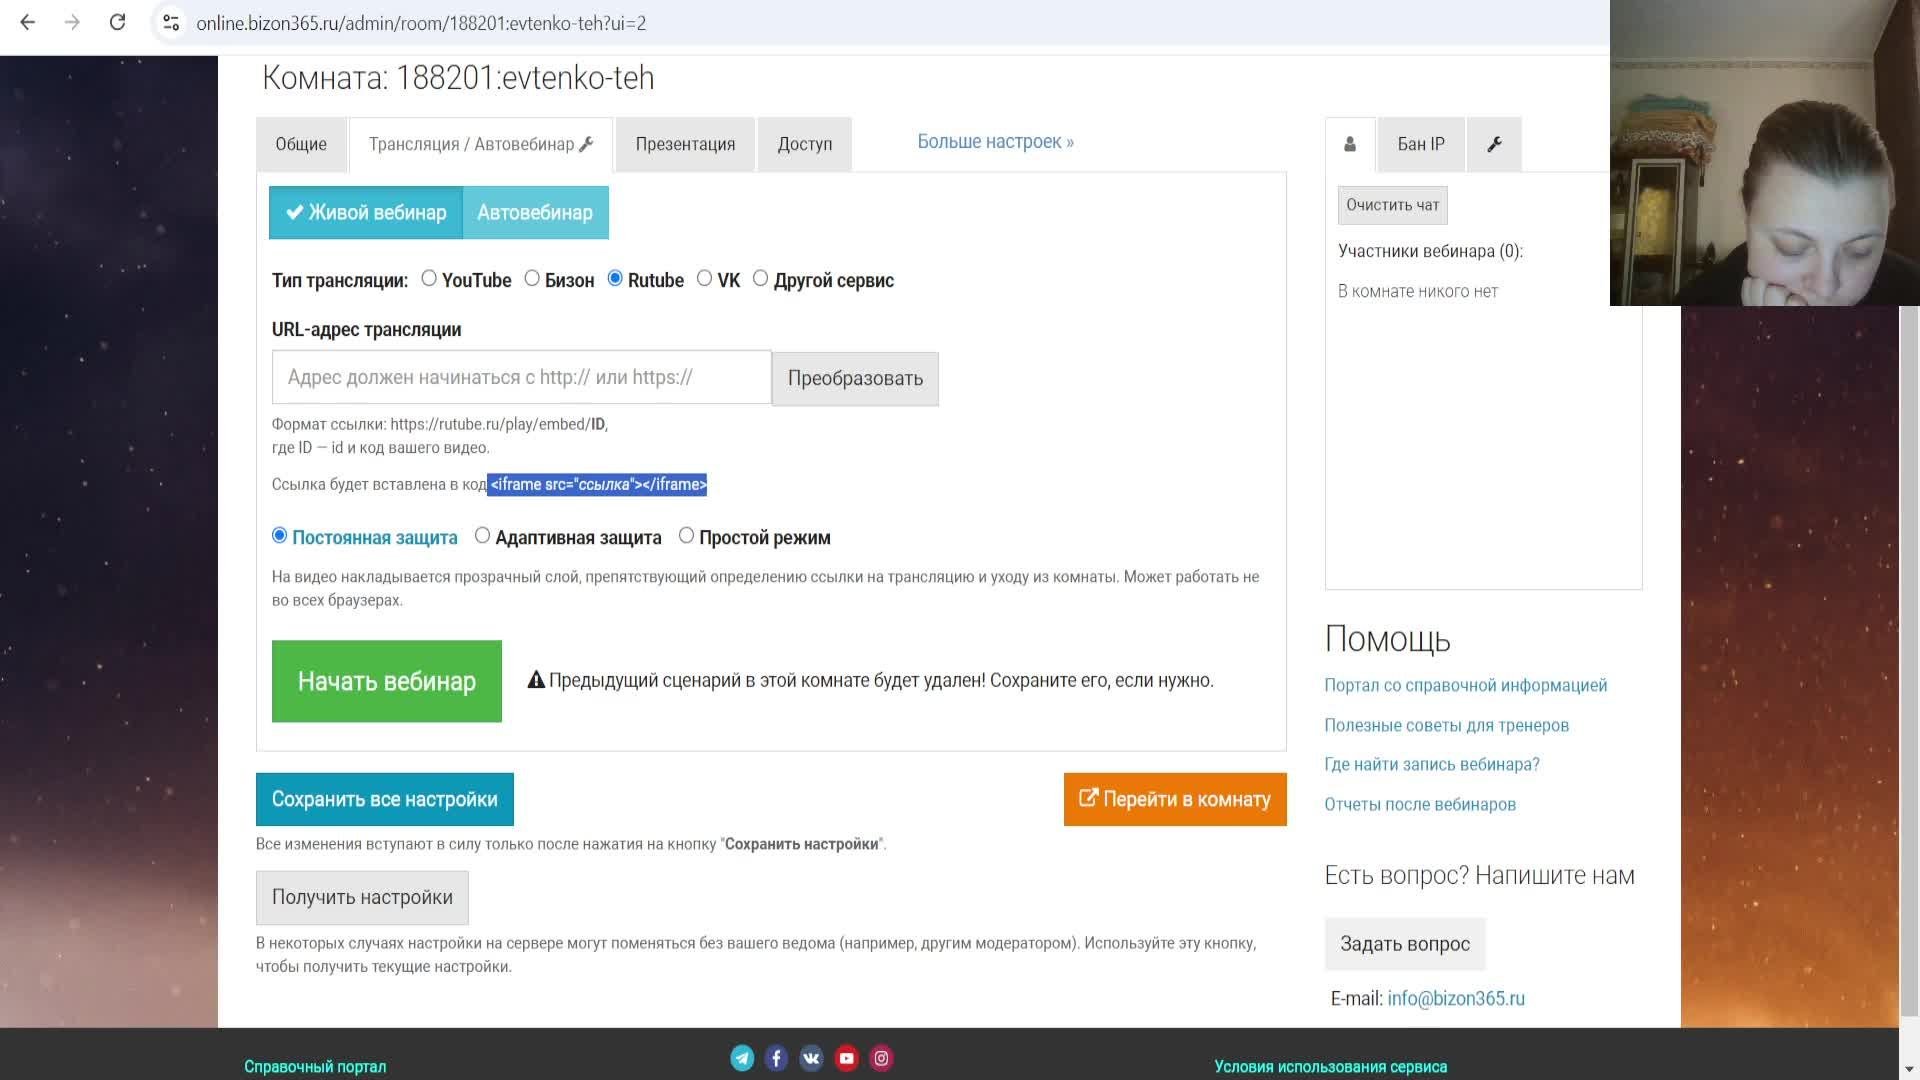Viewport: 1920px width, 1080px height.
Task: Open VK social icon in footer
Action: click(811, 1058)
